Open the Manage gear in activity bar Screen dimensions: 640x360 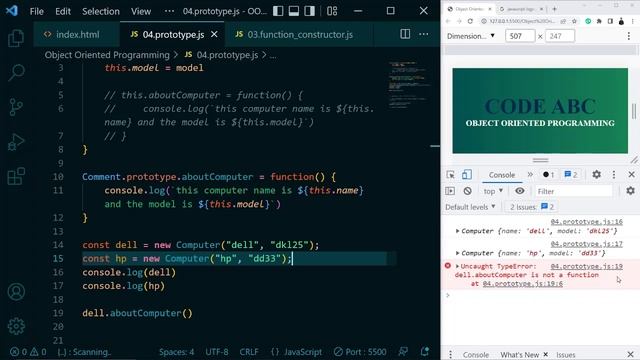(x=16, y=326)
